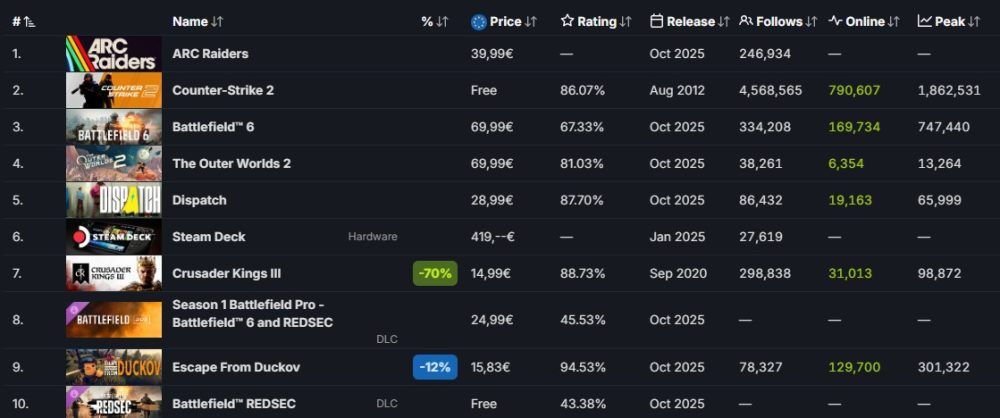The image size is (1000, 418).
Task: Select the 129,700 online count
Action: pos(854,367)
